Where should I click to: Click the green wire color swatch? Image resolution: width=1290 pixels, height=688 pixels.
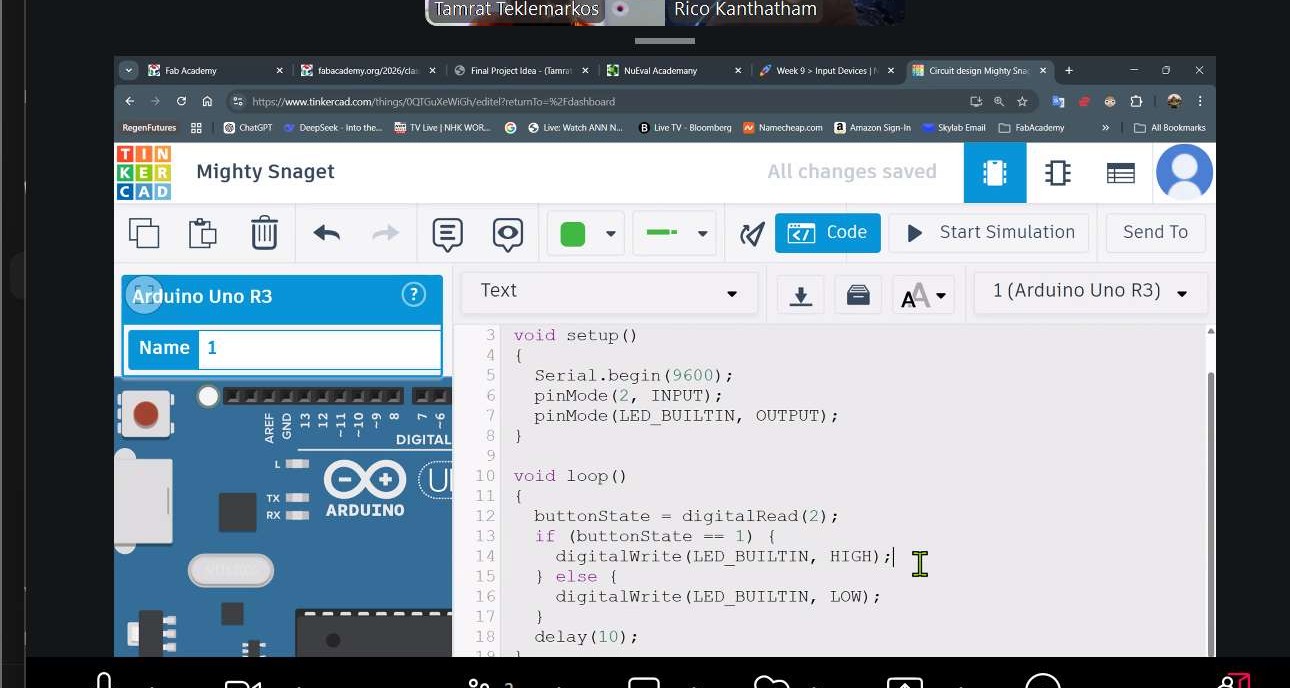point(572,234)
